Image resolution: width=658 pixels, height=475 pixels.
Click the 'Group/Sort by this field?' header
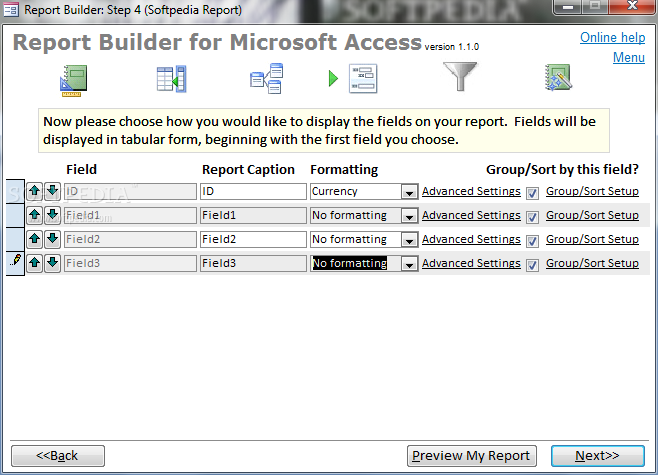[x=562, y=170]
